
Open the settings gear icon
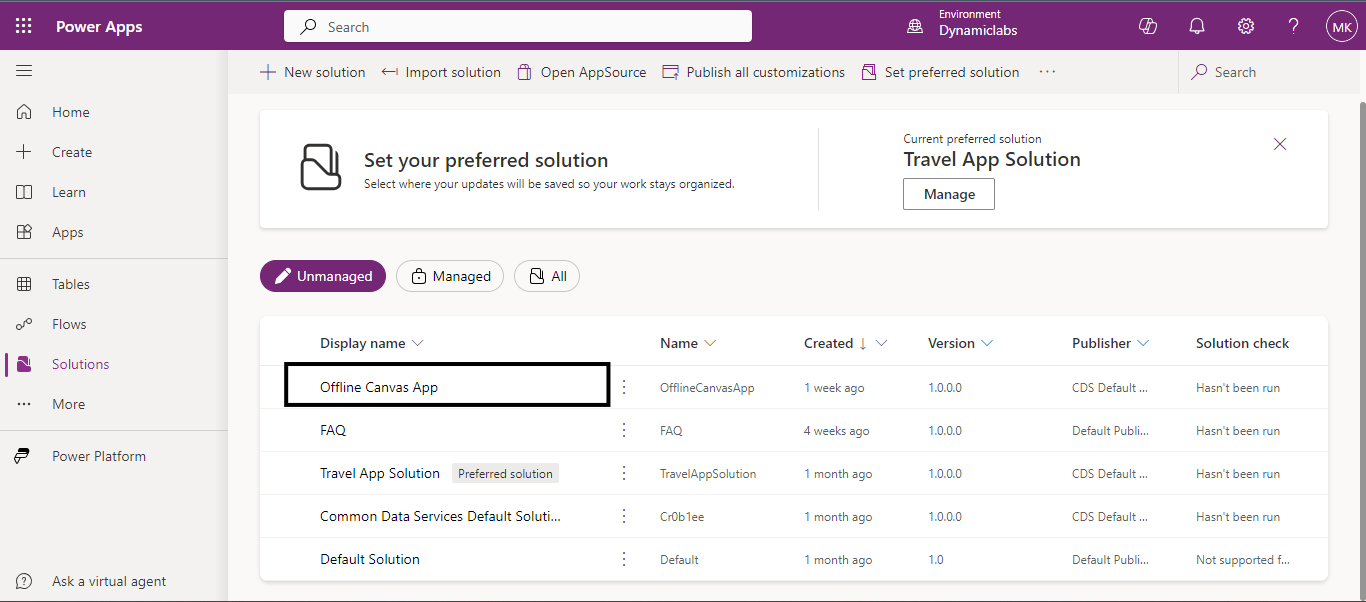point(1246,26)
